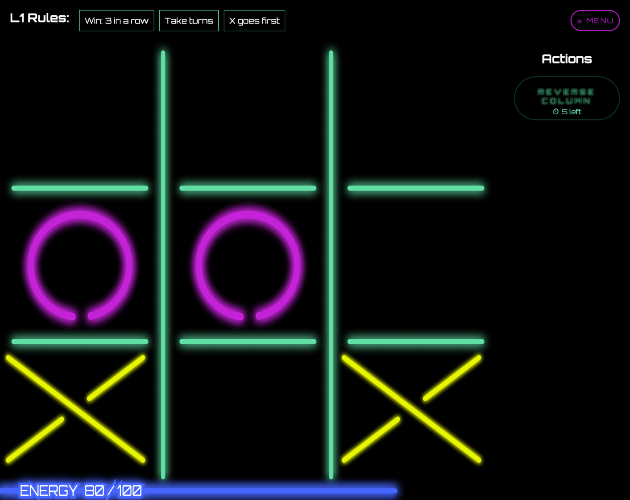Select the purple O in center cell
Image resolution: width=630 pixels, height=500 pixels.
pos(248,265)
